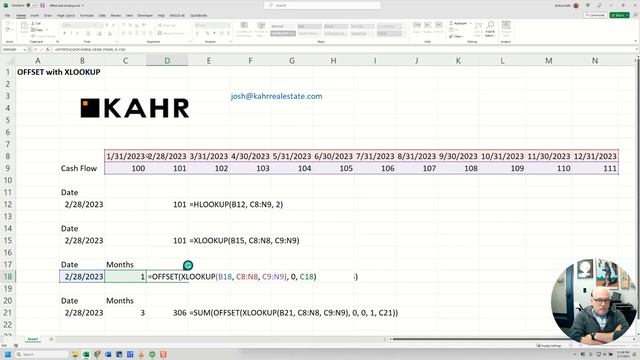The width and height of the screenshot is (640, 360).
Task: Click the Copy button
Action: click(x=38, y=30)
